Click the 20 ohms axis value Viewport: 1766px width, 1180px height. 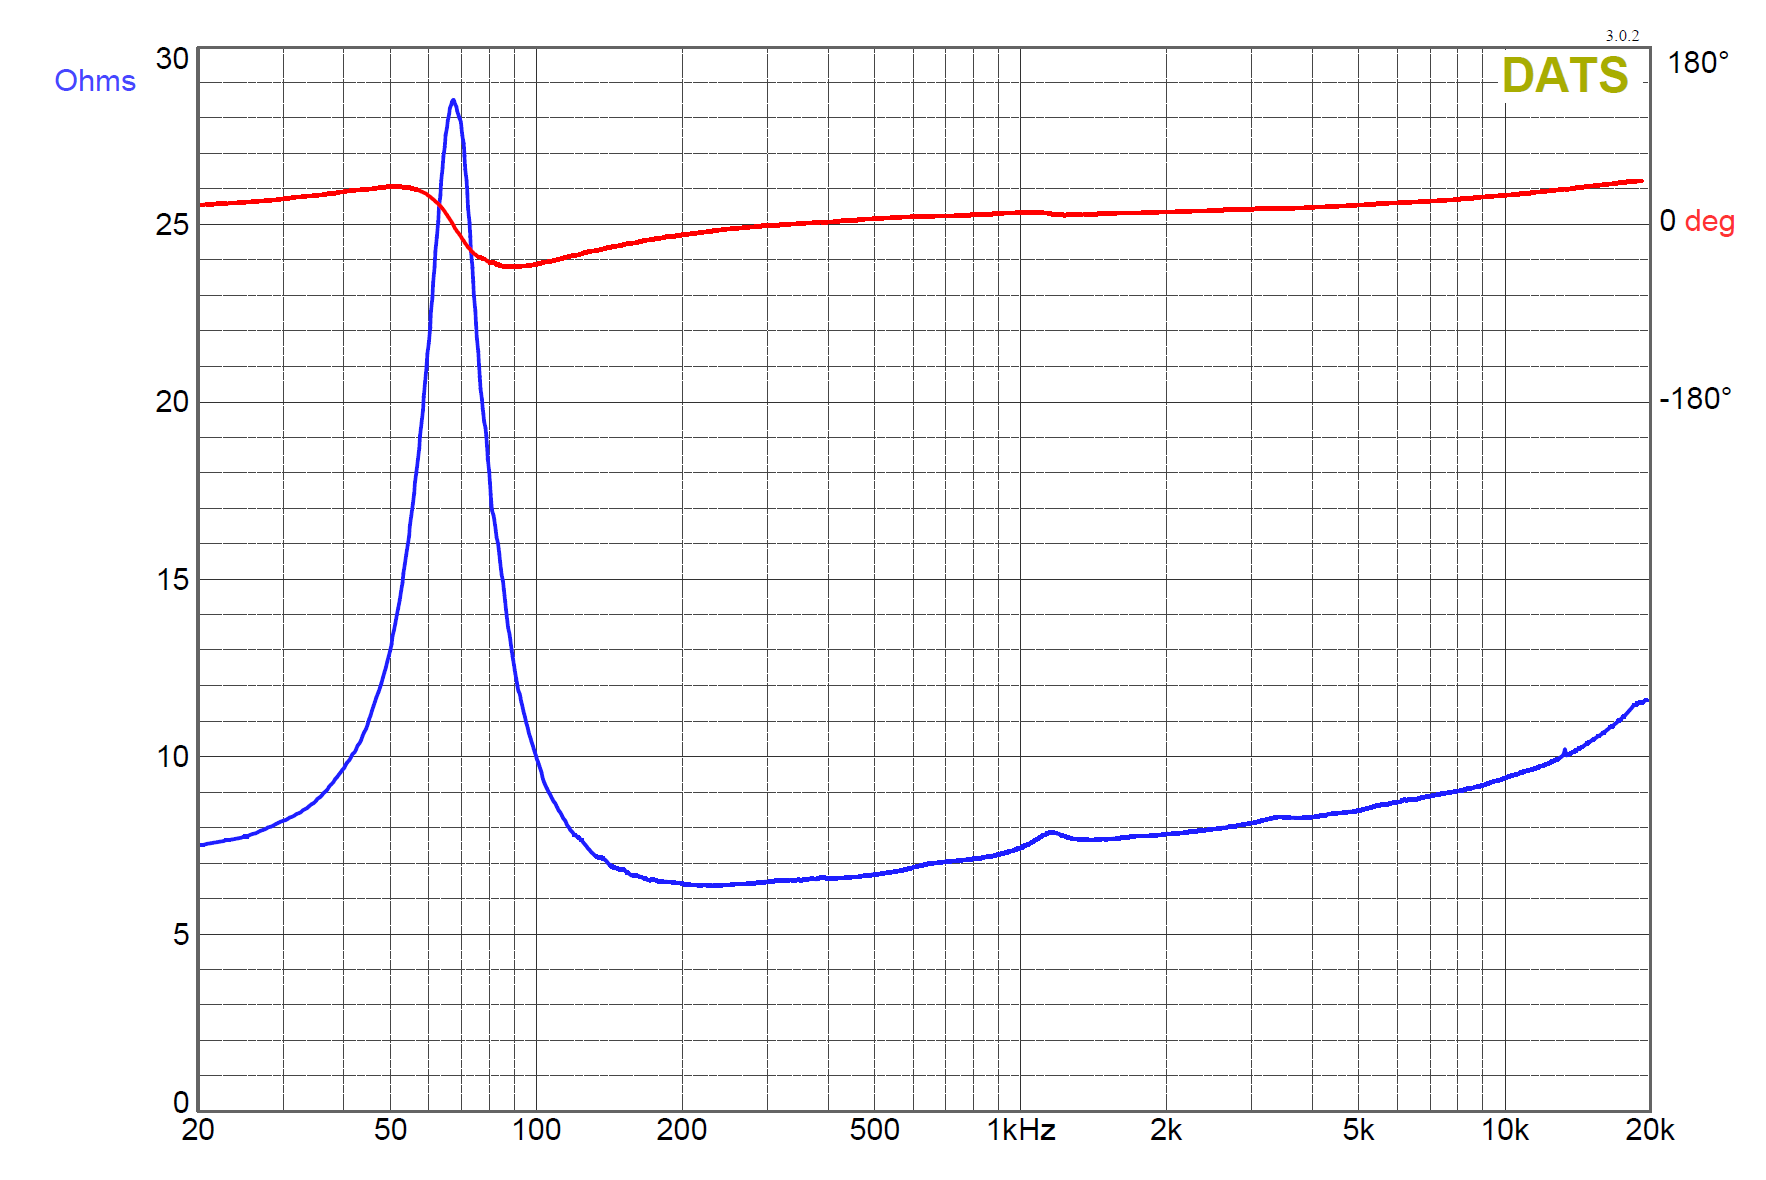tap(172, 402)
